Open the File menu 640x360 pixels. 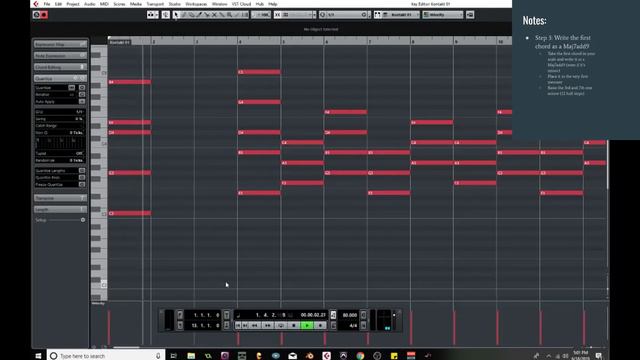coord(47,4)
